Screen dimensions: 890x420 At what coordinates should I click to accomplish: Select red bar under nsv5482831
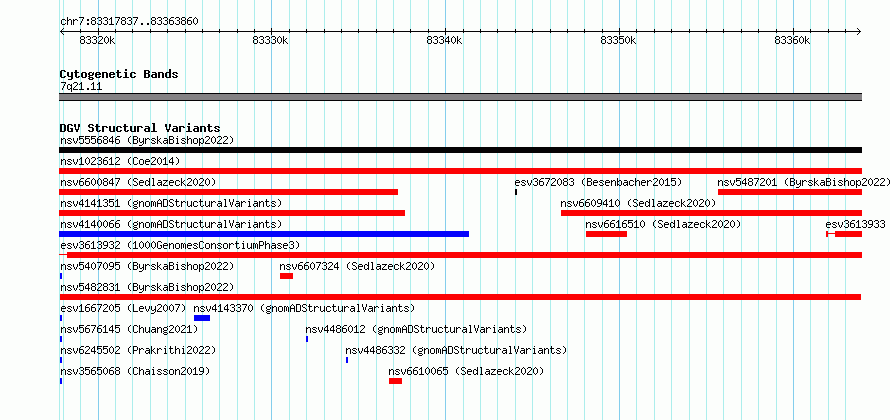(x=460, y=297)
